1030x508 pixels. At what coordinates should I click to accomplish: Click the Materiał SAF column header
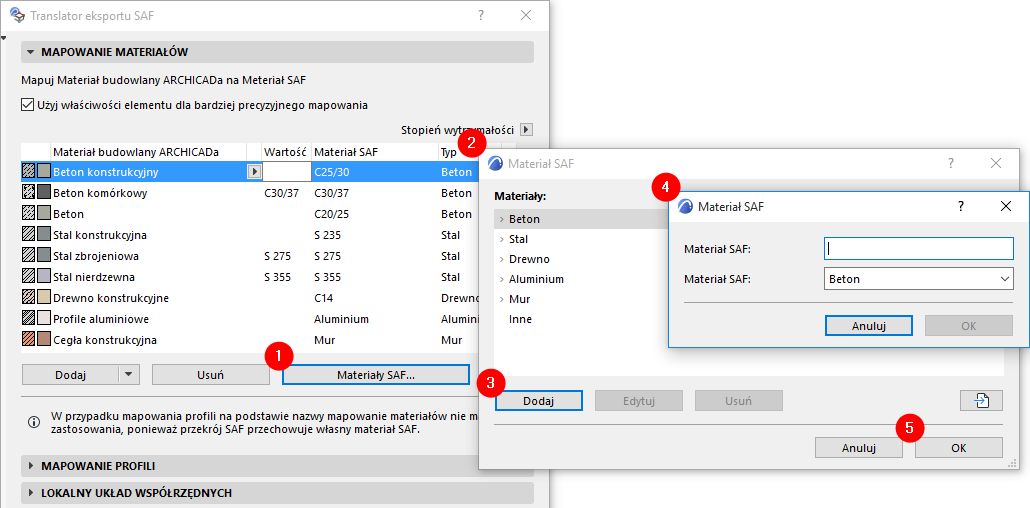coord(374,152)
